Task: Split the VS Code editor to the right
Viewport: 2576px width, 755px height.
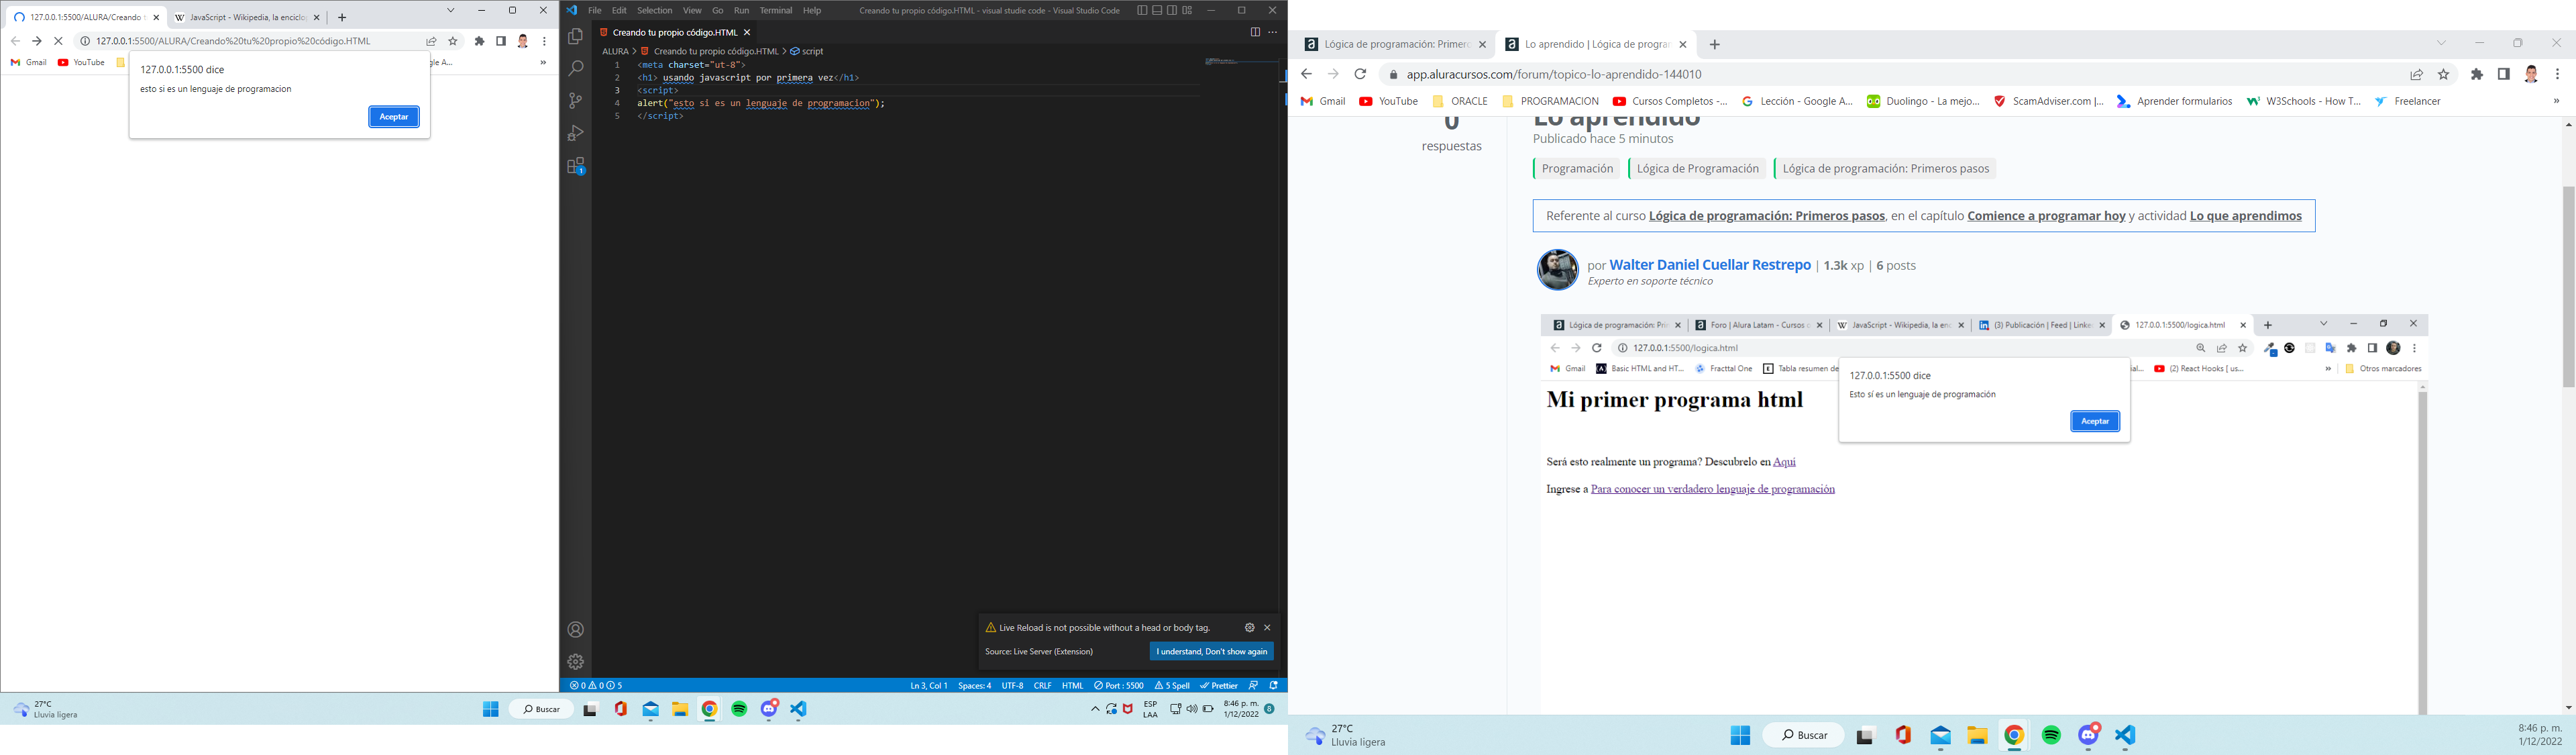Action: click(x=1254, y=32)
